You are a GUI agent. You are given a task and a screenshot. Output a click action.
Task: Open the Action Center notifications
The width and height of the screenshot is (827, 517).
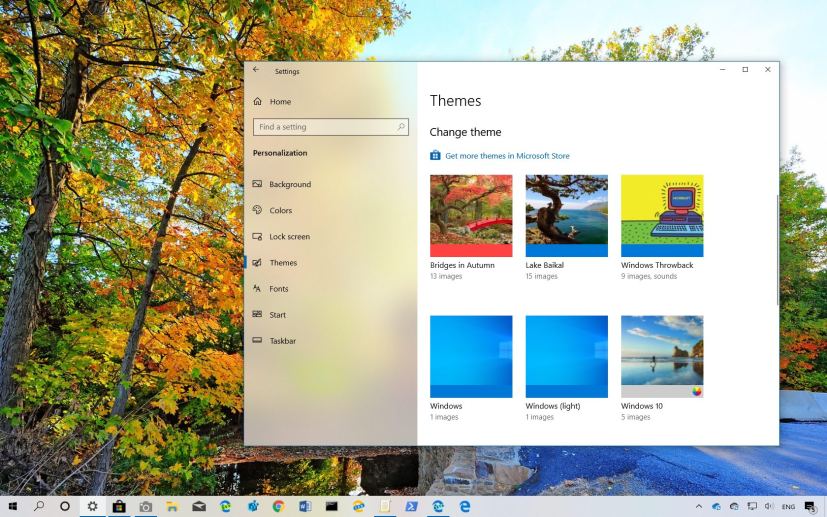click(x=811, y=507)
